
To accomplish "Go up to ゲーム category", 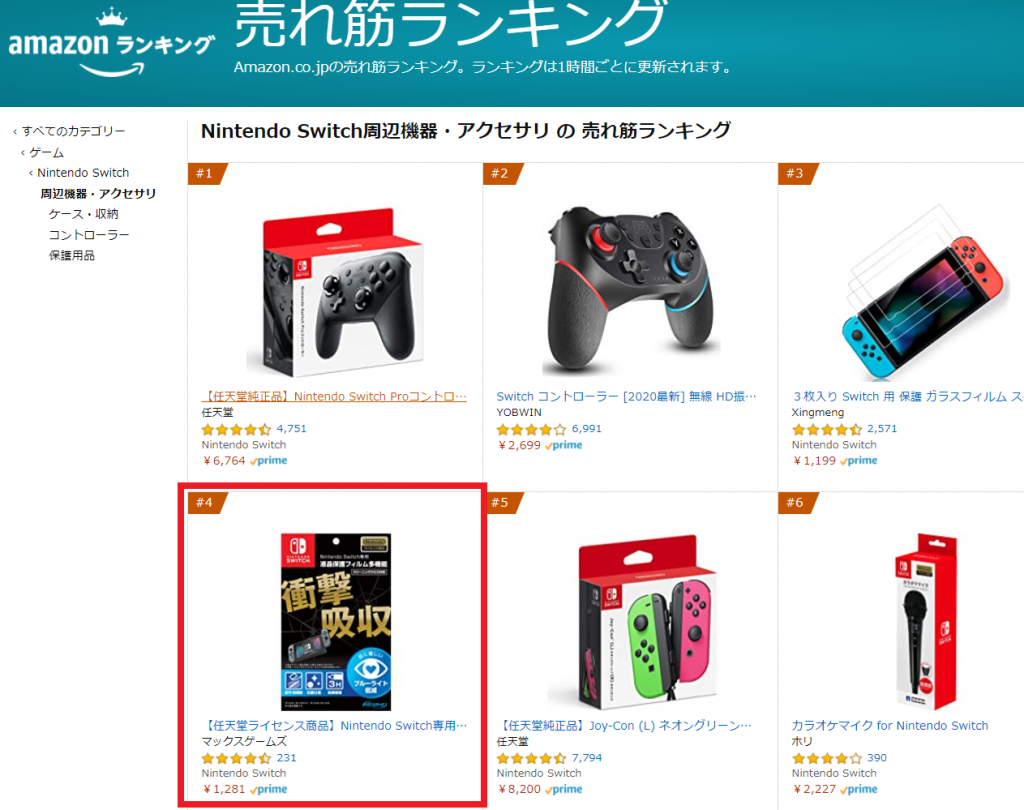I will tap(46, 152).
